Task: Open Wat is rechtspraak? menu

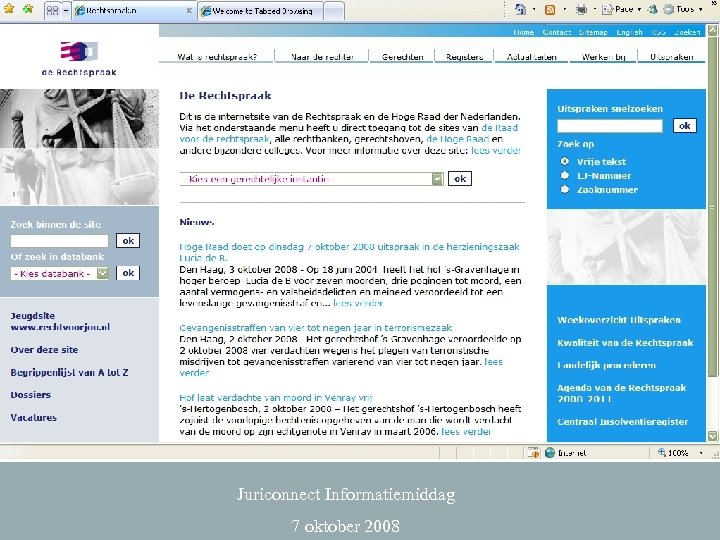Action: 217,57
